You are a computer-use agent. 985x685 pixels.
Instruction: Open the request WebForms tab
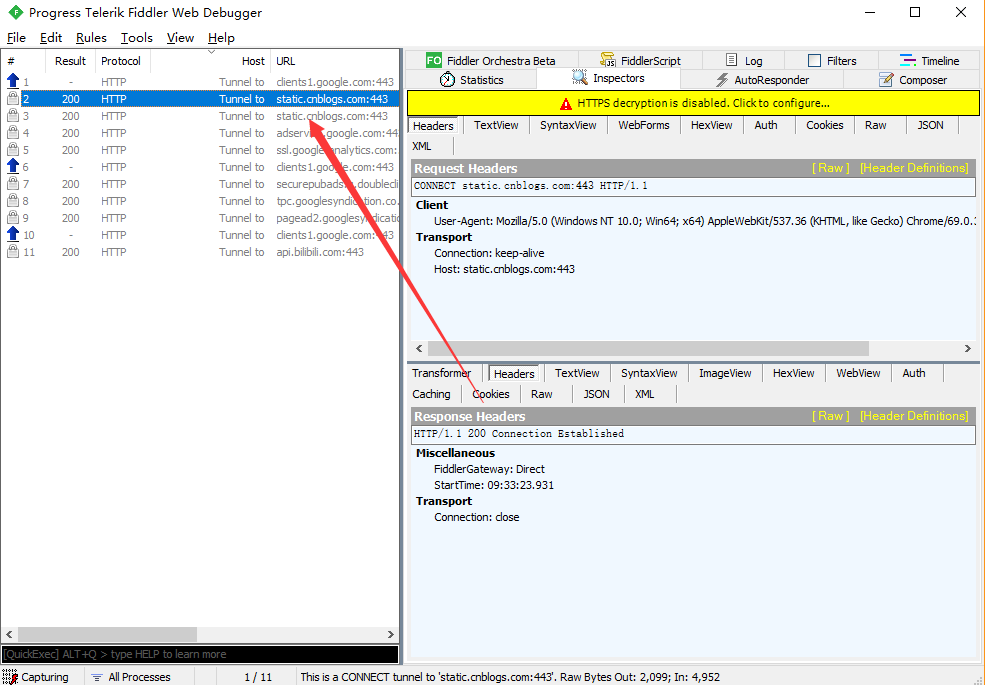pos(643,125)
